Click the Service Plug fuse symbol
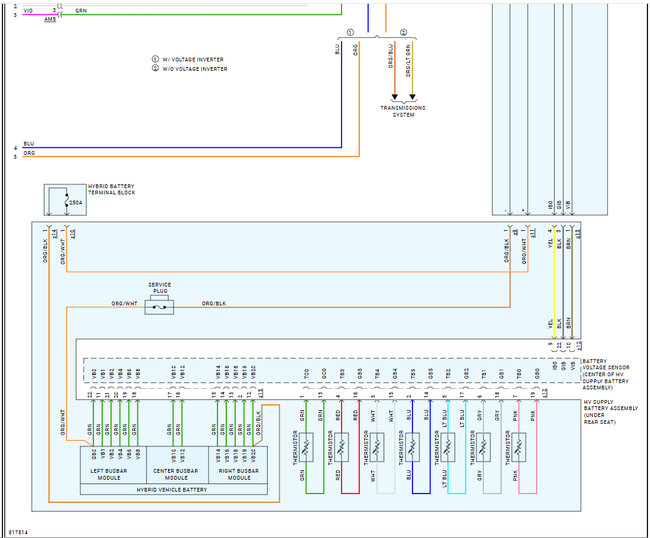Image resolution: width=650 pixels, height=538 pixels. point(159,307)
